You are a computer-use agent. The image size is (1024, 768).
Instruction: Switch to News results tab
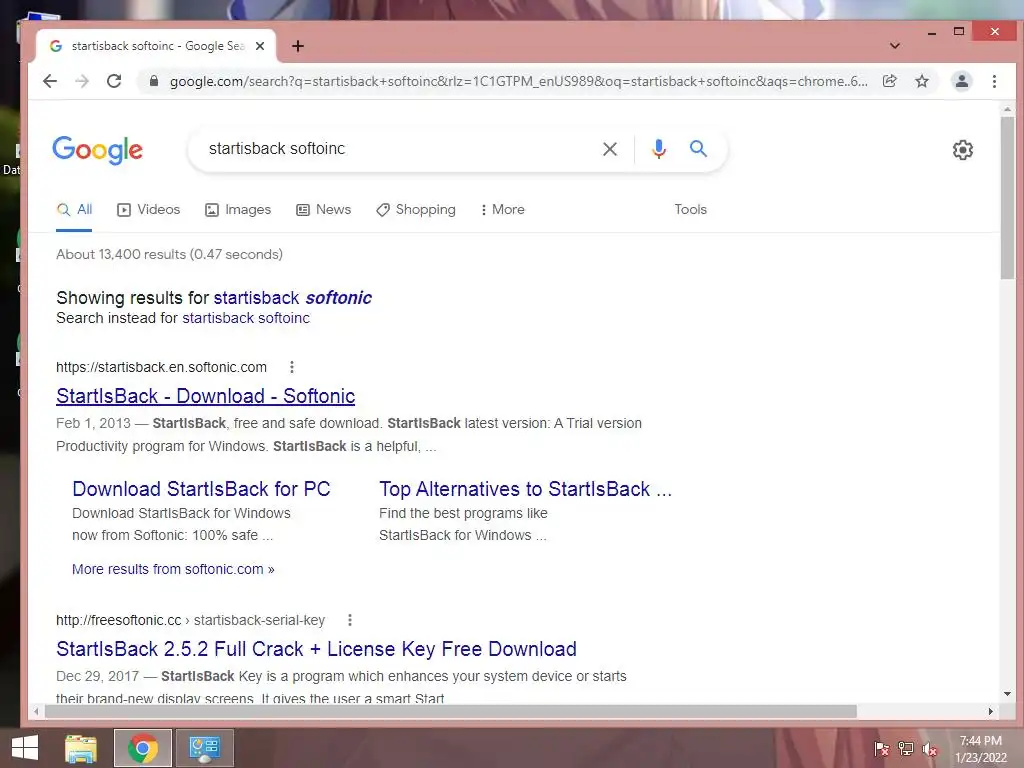(324, 210)
